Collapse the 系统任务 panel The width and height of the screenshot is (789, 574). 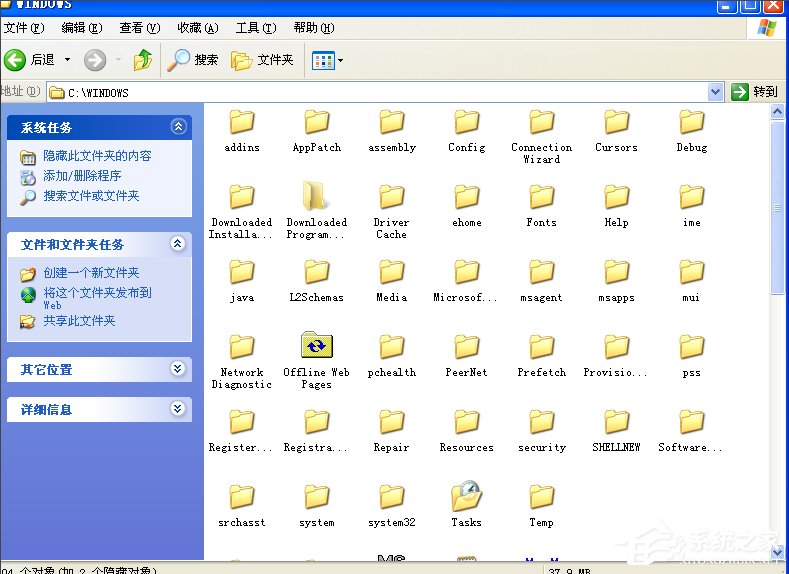pos(178,127)
